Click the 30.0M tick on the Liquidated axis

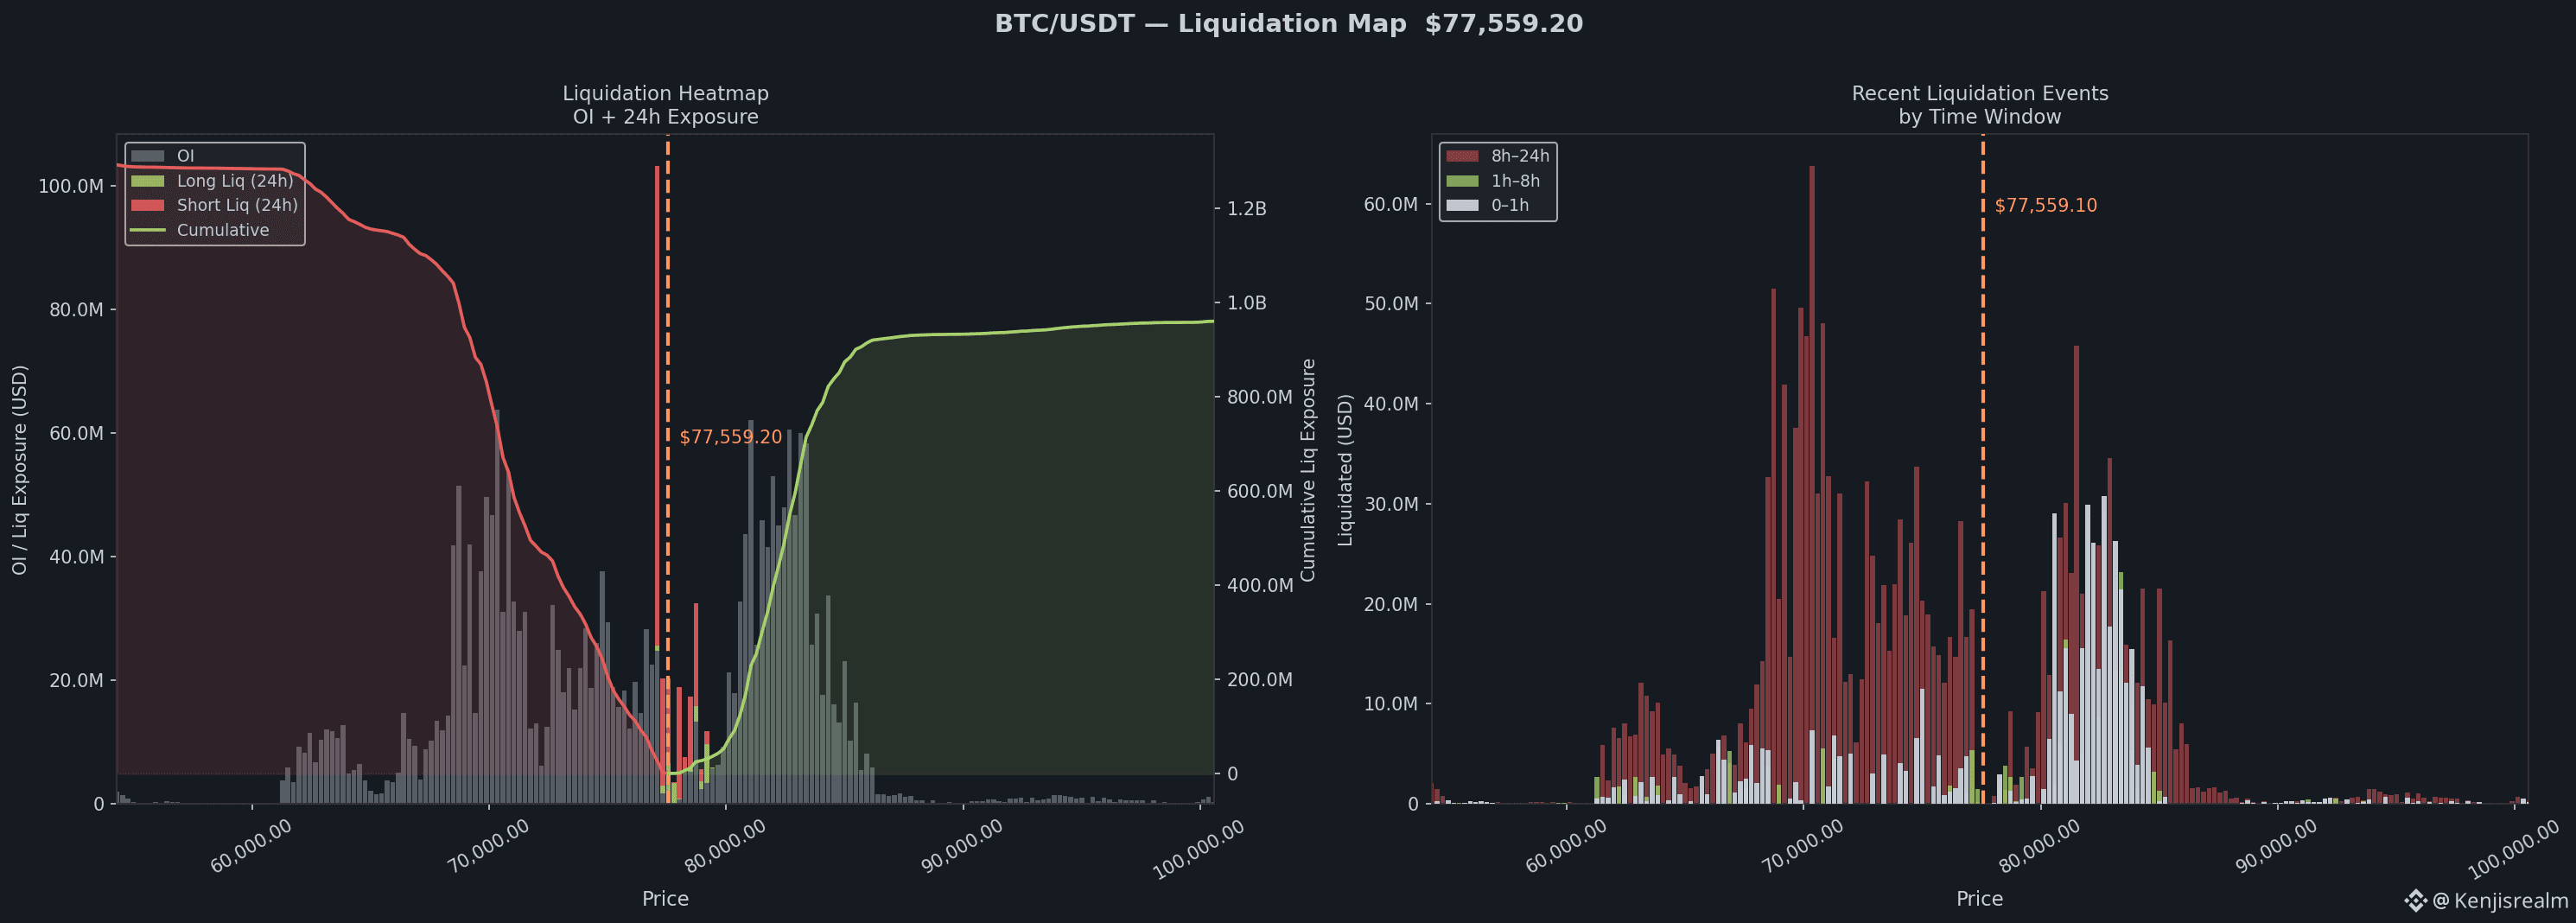[x=1391, y=504]
